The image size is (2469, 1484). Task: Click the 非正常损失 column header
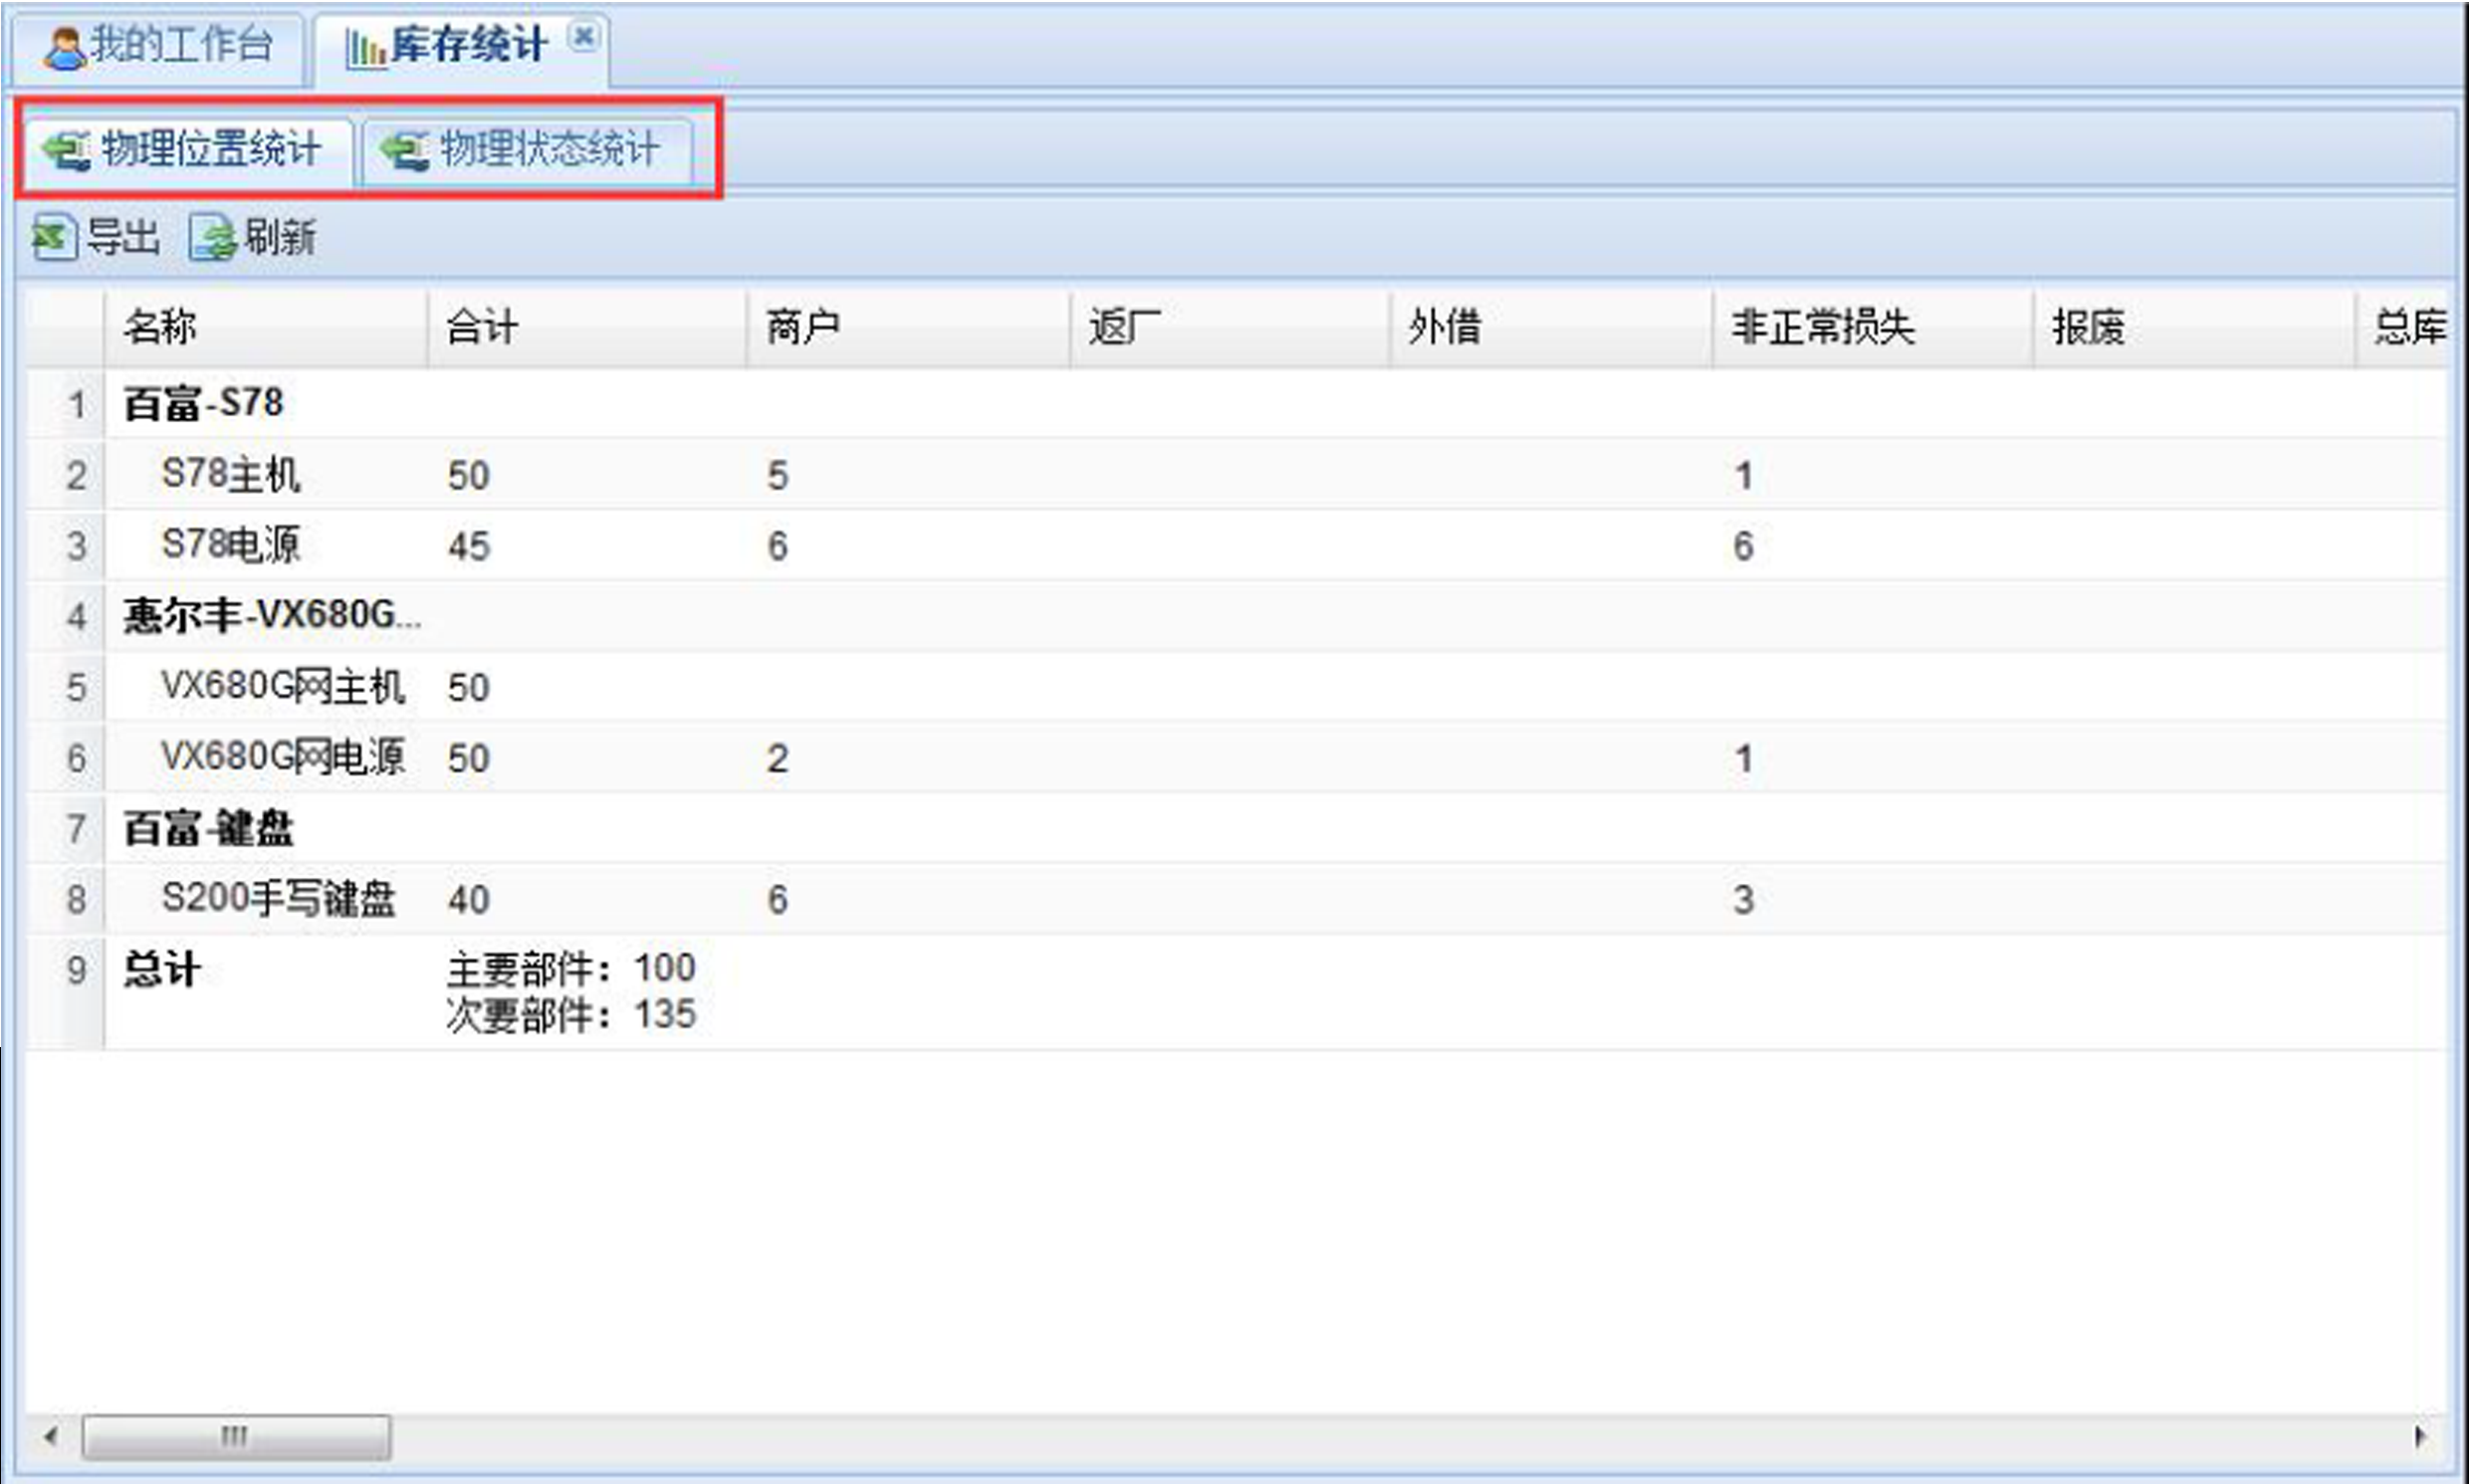pyautogui.click(x=1822, y=327)
